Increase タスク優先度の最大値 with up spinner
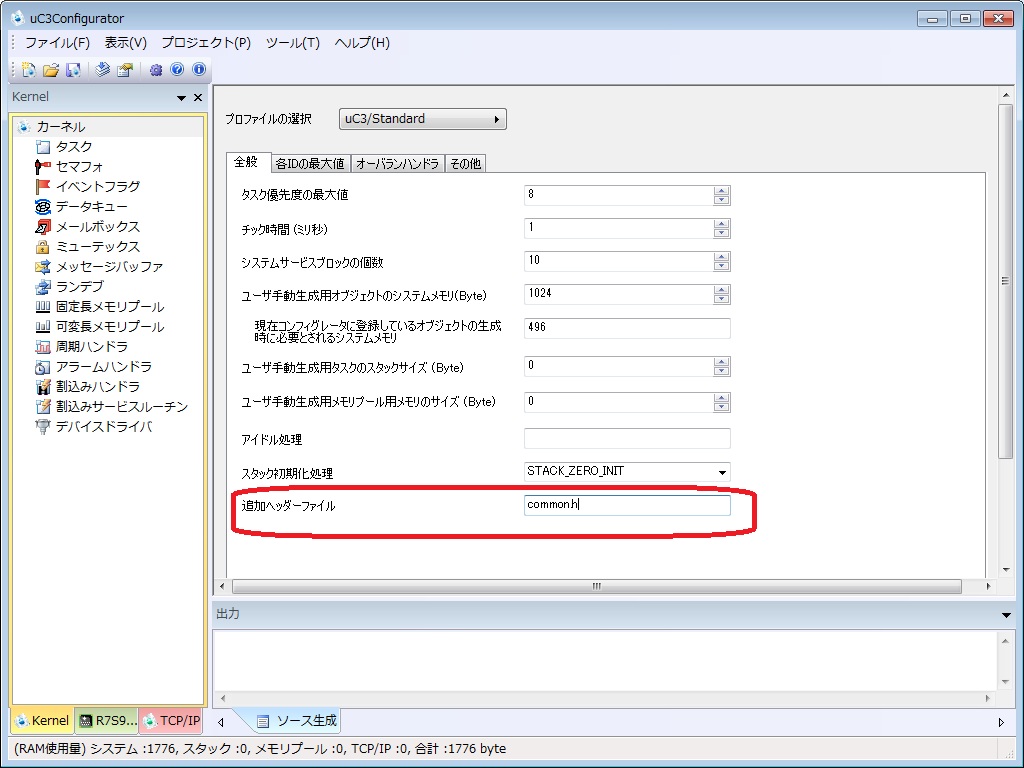 (x=722, y=190)
